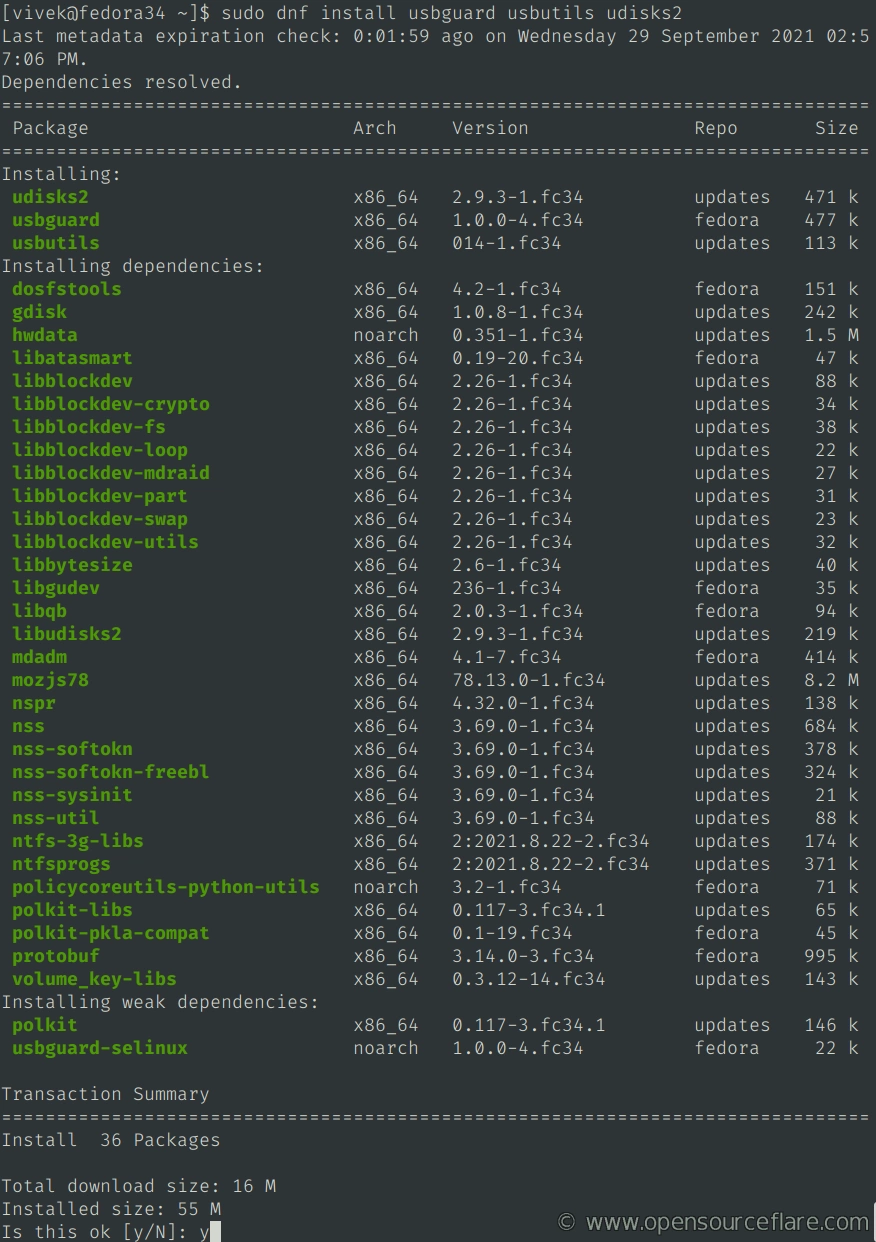Click the hwdata package name
876x1242 pixels.
point(45,335)
